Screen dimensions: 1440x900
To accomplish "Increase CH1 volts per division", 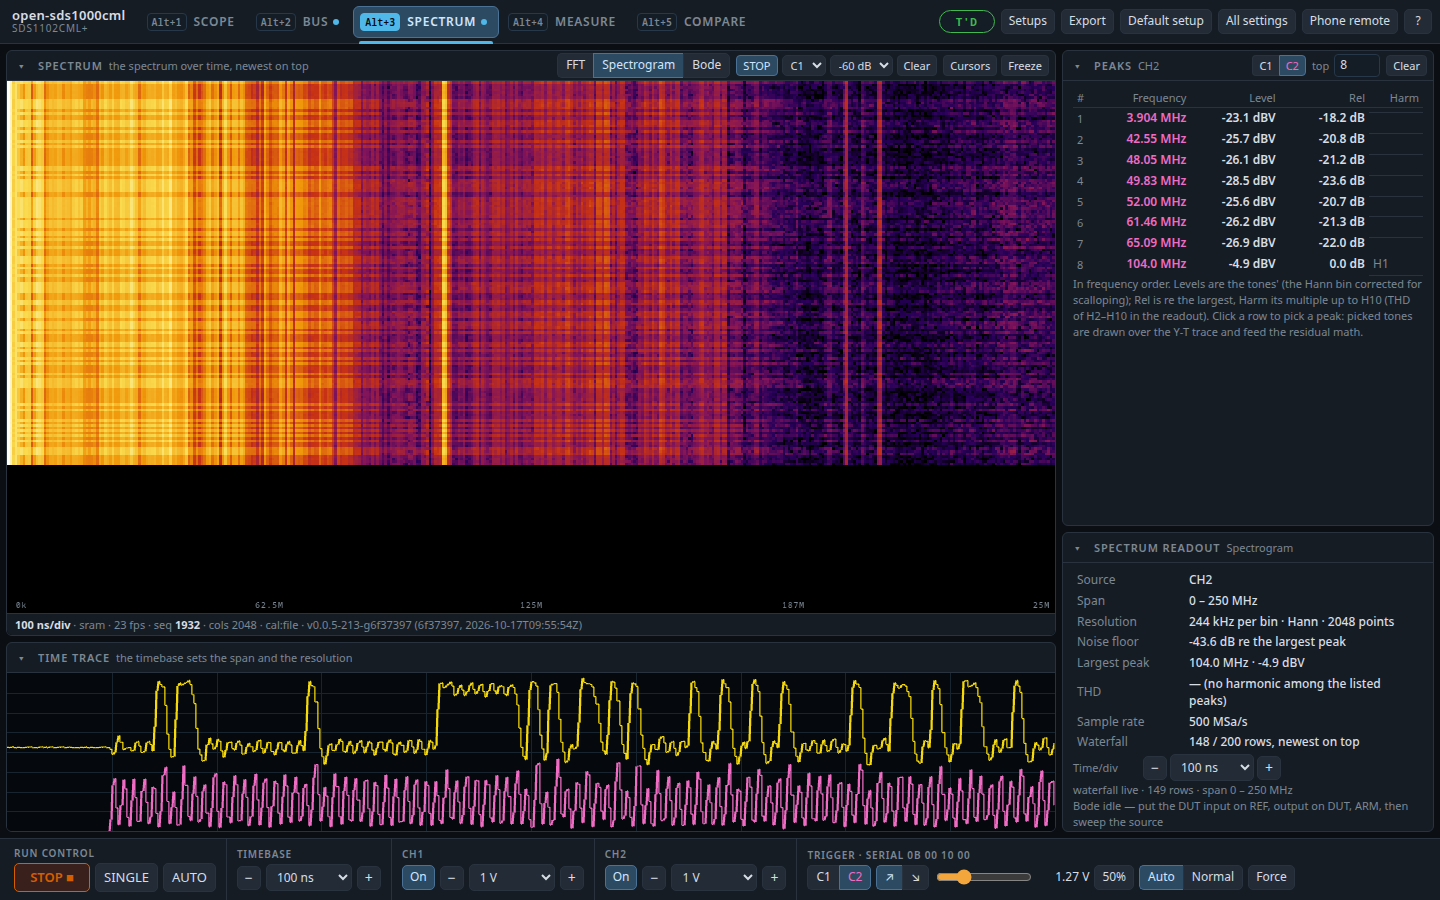I will tap(572, 878).
